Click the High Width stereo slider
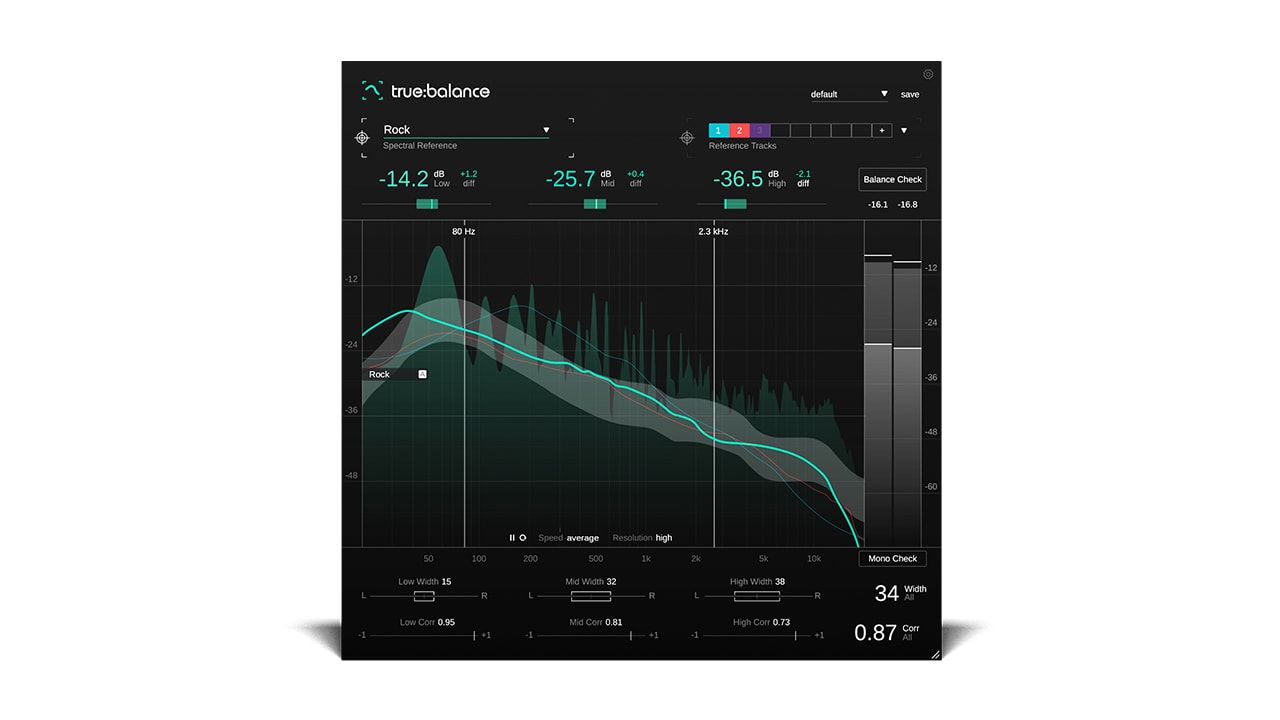 [757, 596]
